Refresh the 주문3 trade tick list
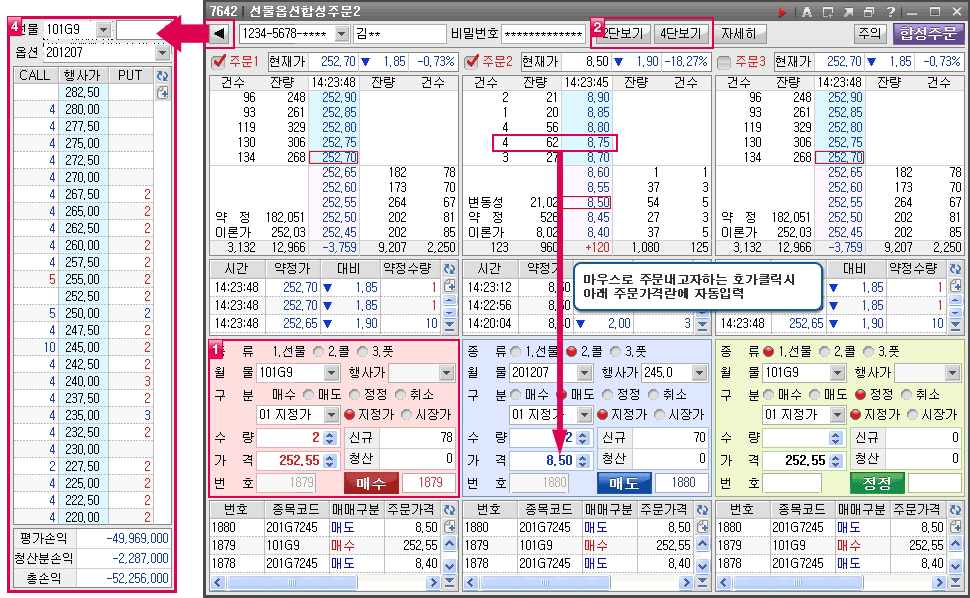 pyautogui.click(x=956, y=269)
